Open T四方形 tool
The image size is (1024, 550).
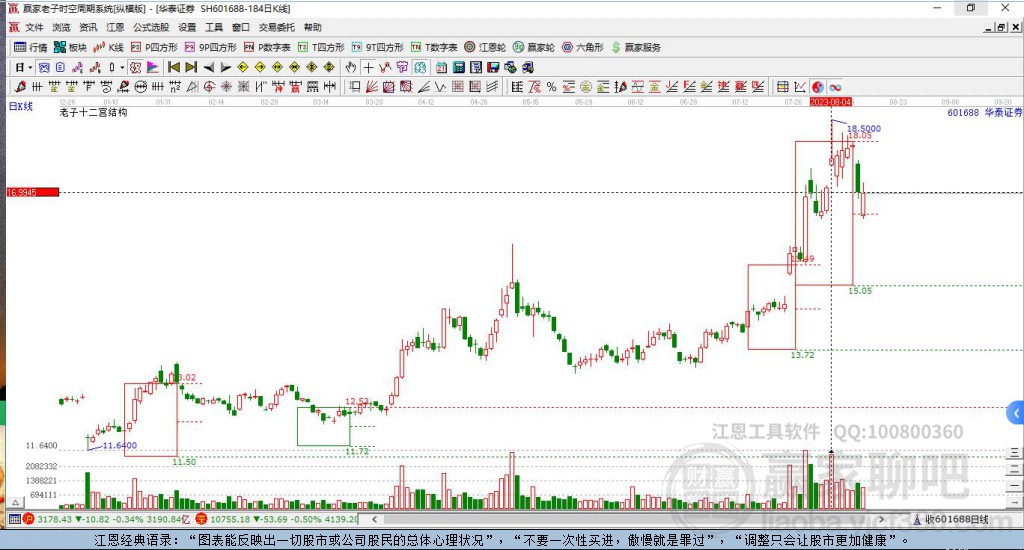coord(321,47)
